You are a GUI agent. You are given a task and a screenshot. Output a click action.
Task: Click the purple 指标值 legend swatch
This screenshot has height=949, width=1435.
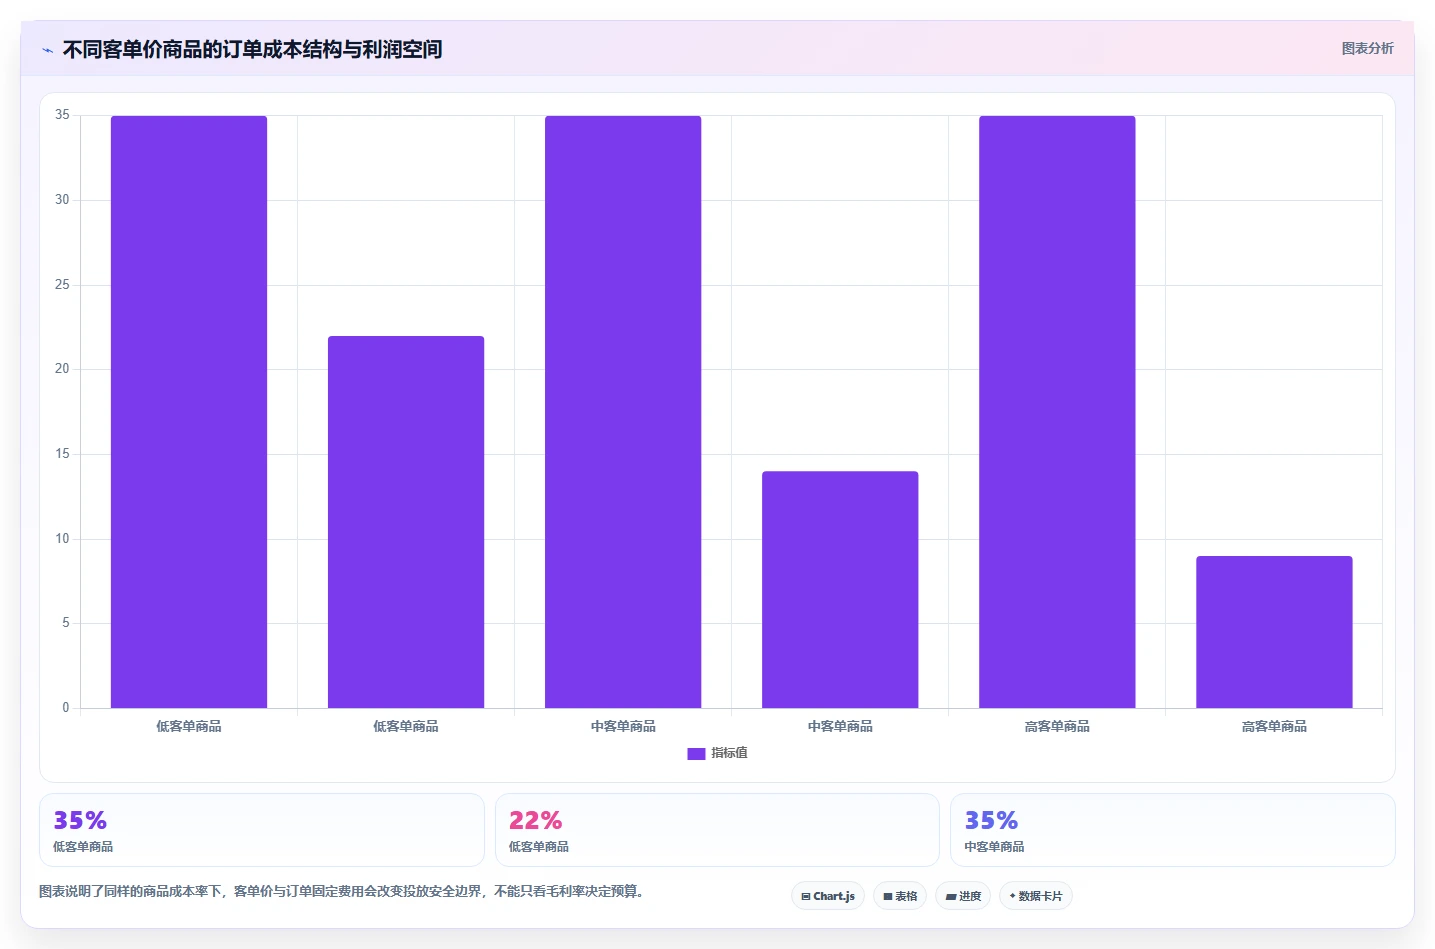coord(696,754)
